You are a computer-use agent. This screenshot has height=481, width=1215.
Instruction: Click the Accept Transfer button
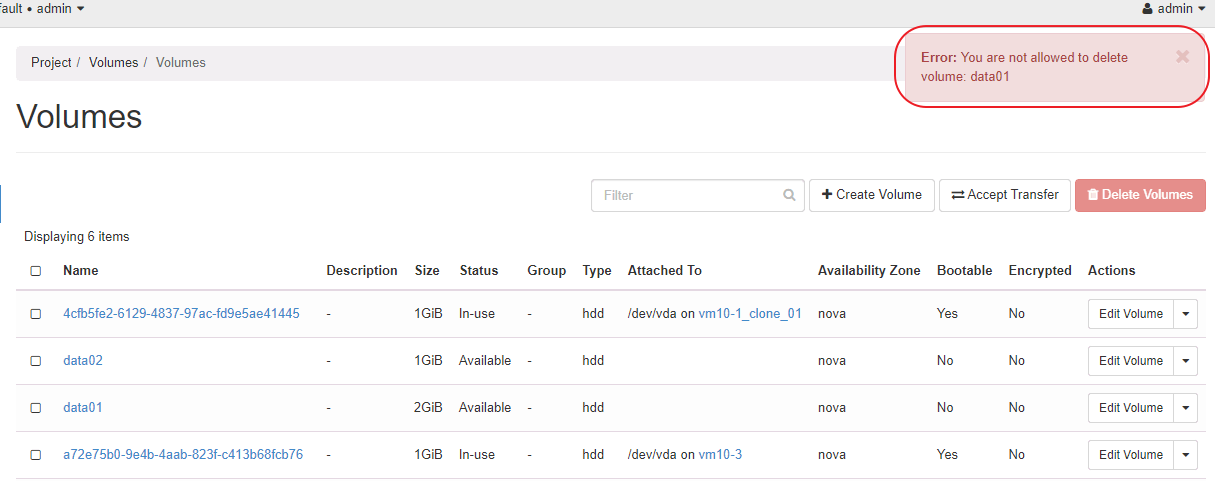1004,195
